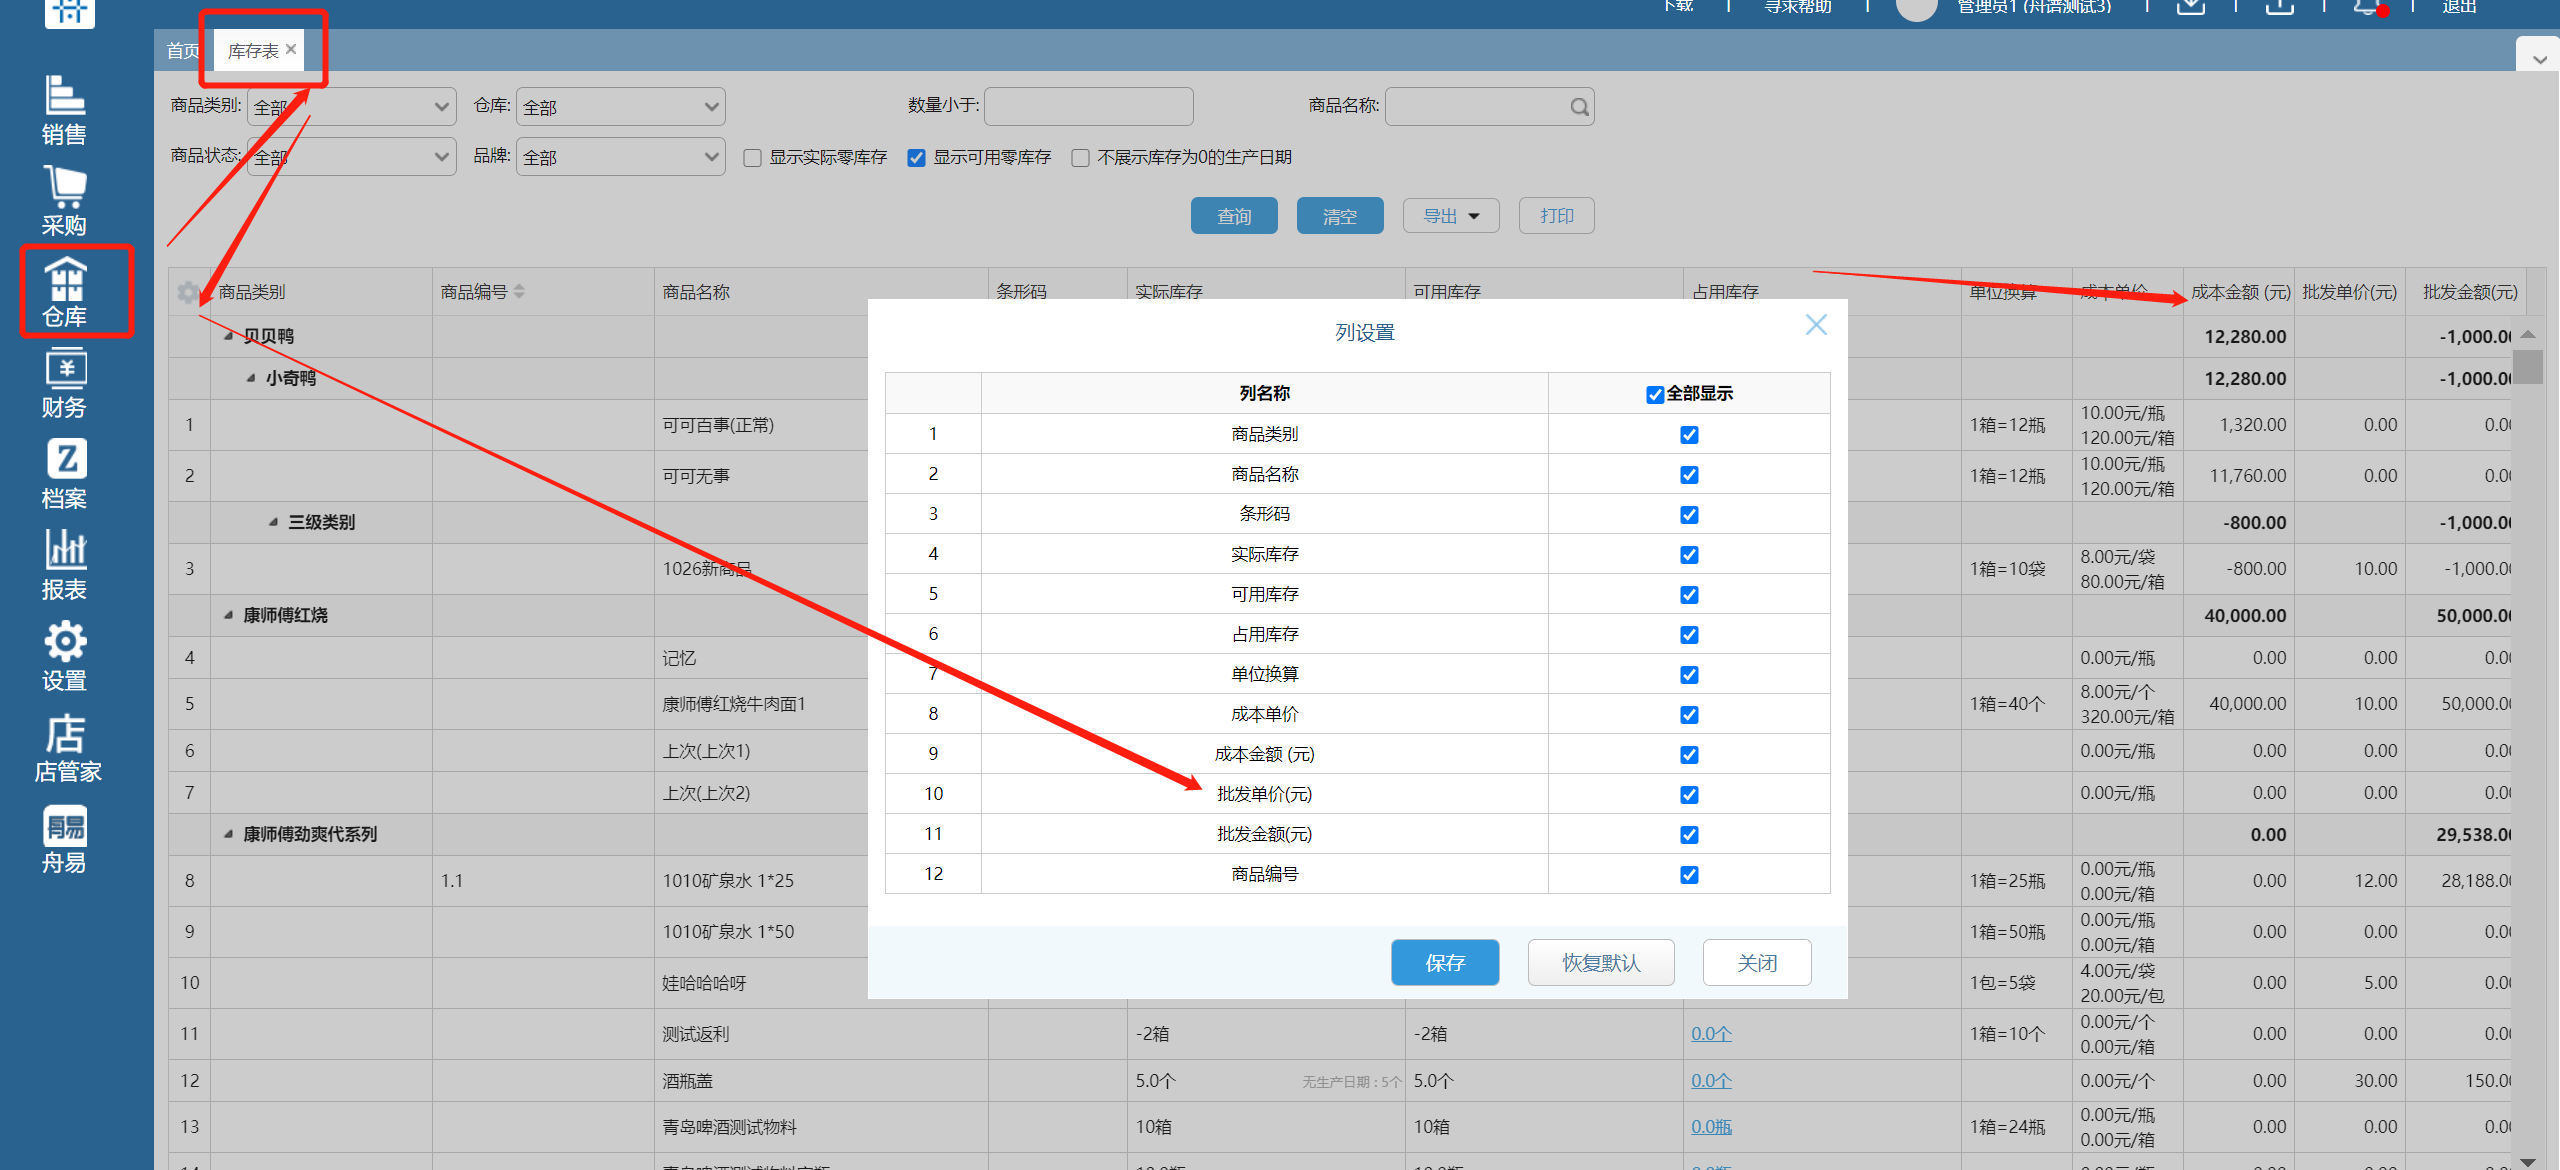Open the 商品状态 dropdown
The image size is (2560, 1170).
point(351,157)
